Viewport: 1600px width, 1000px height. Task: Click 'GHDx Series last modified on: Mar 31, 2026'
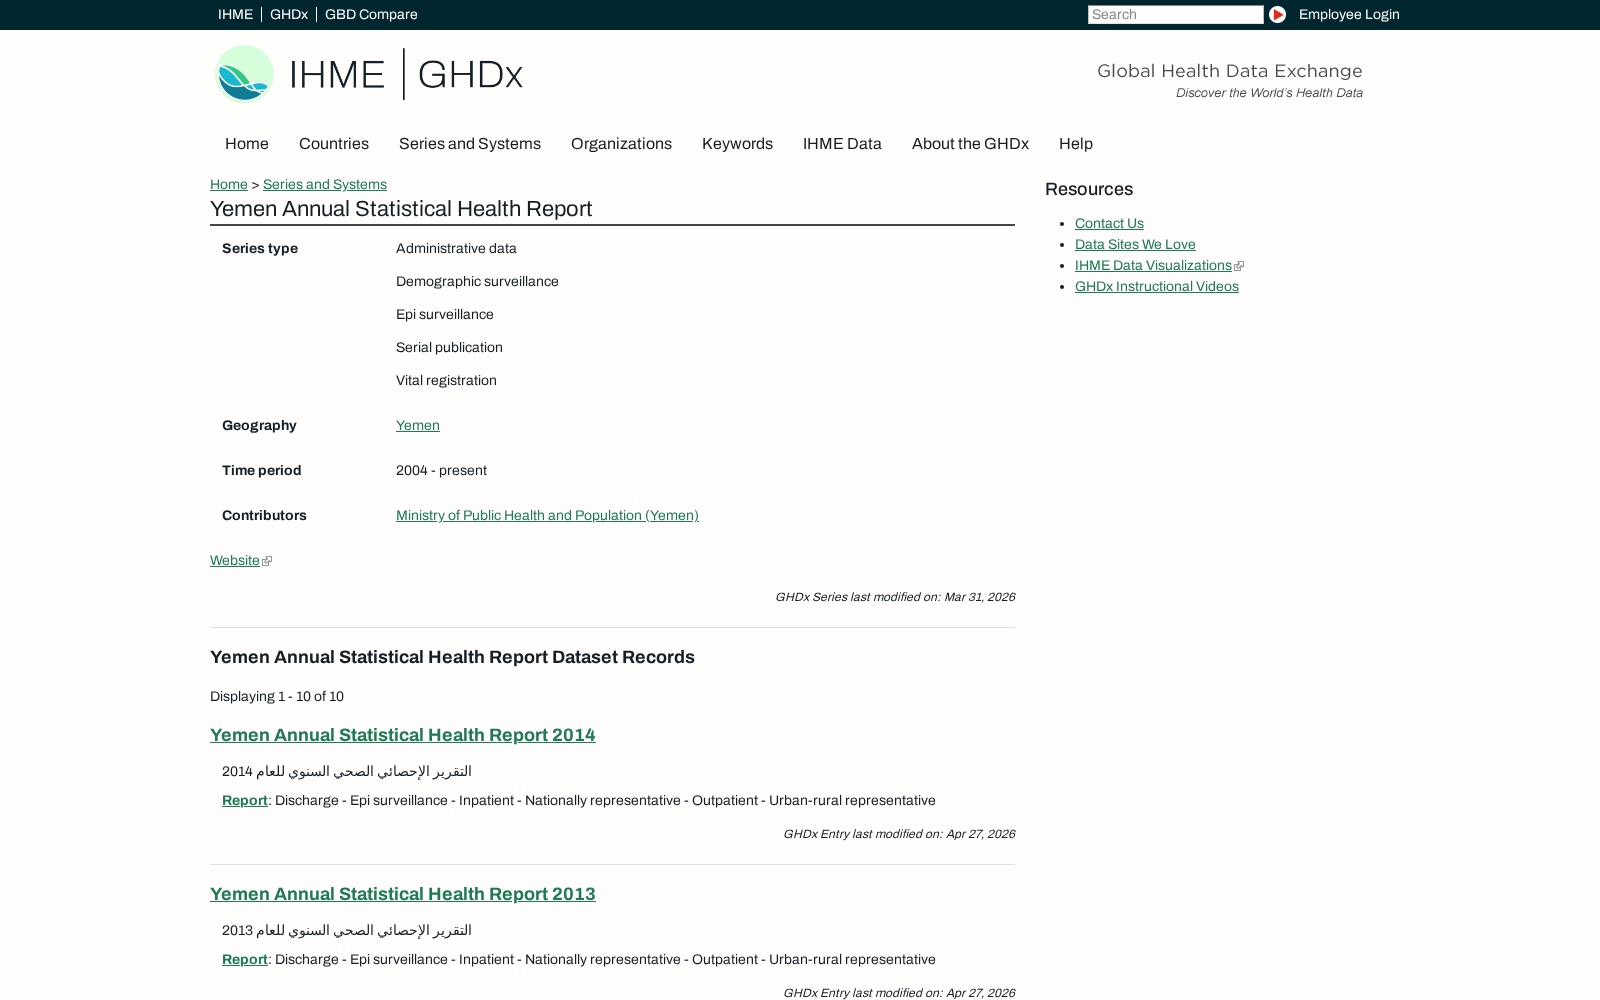(895, 597)
